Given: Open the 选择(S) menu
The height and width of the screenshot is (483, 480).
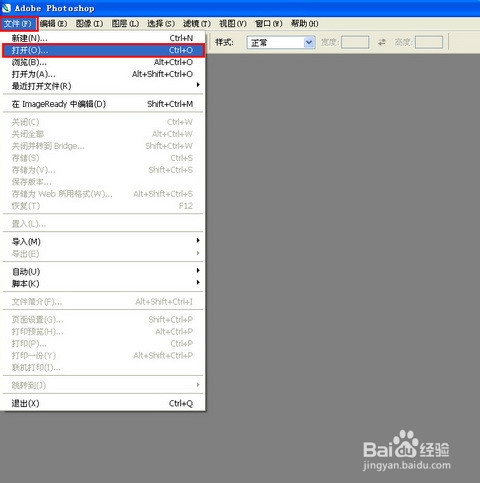Looking at the screenshot, I should [x=161, y=24].
